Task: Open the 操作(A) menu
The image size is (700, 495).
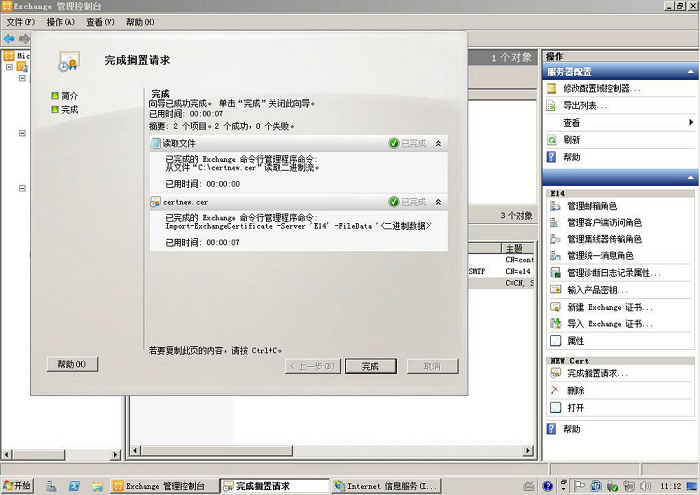Action: pyautogui.click(x=60, y=21)
